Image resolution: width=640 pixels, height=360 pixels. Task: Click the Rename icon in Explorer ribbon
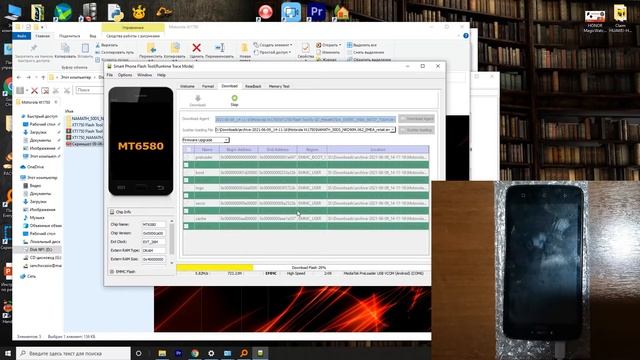pyautogui.click(x=220, y=48)
